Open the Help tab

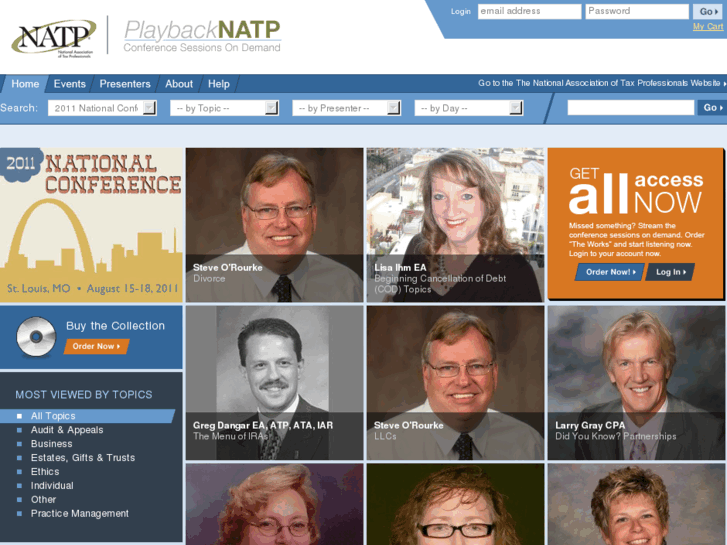[x=218, y=84]
